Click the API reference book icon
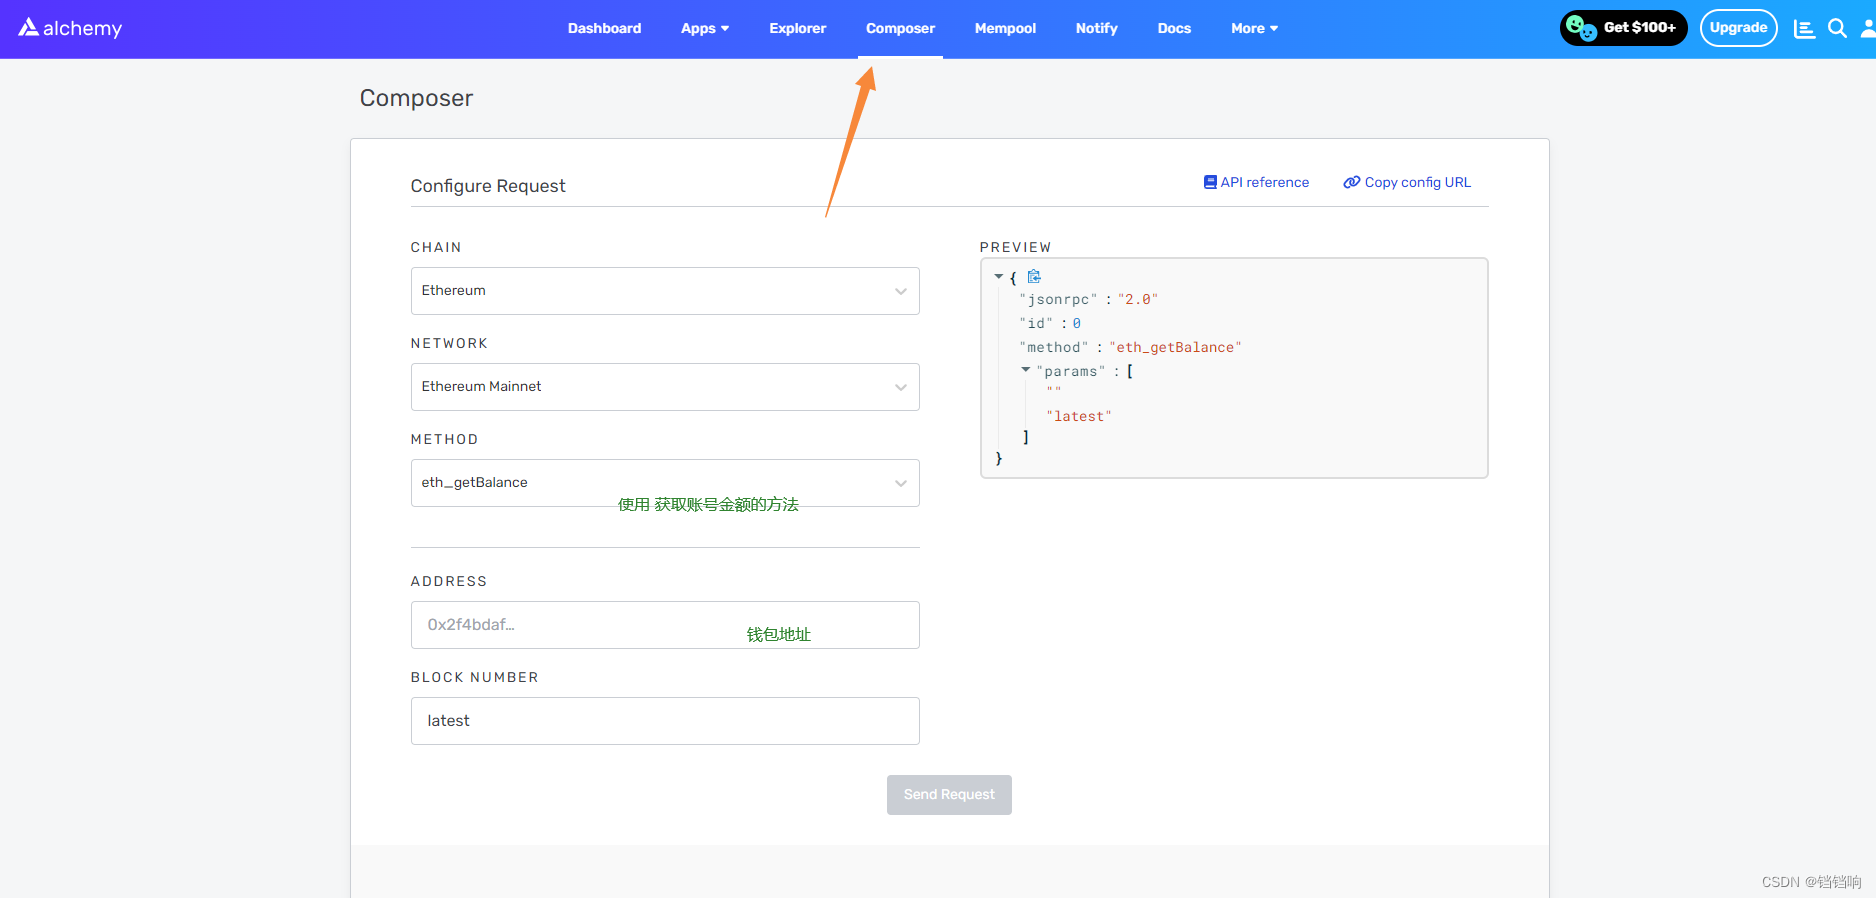 pyautogui.click(x=1210, y=182)
